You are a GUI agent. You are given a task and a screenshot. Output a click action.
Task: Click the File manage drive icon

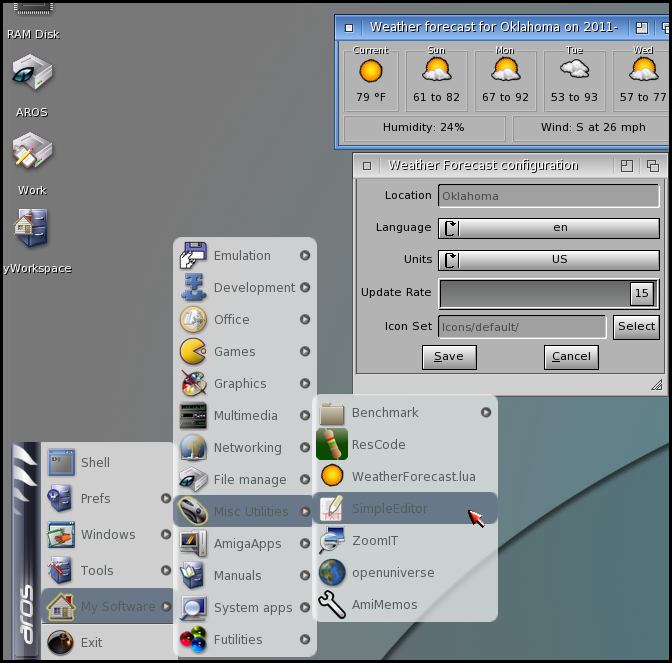[193, 479]
